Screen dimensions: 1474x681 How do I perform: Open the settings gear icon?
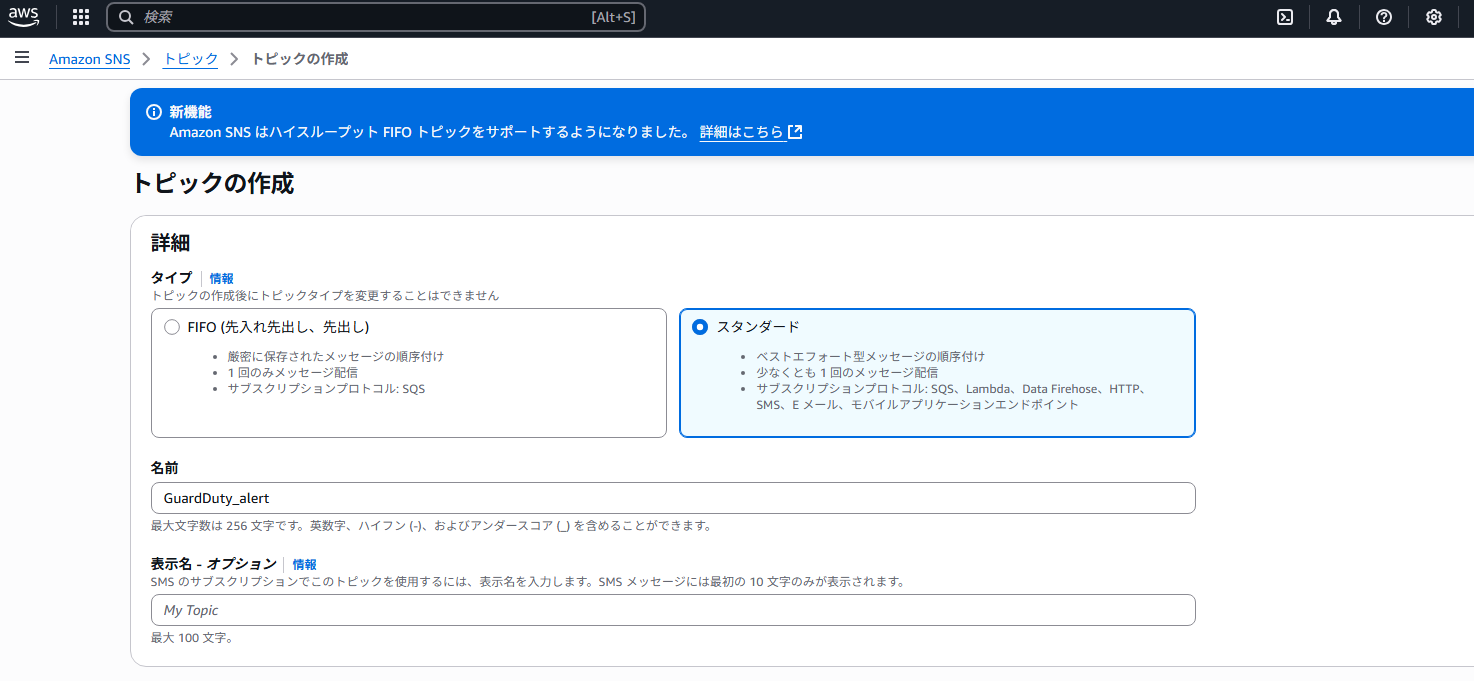coord(1434,17)
